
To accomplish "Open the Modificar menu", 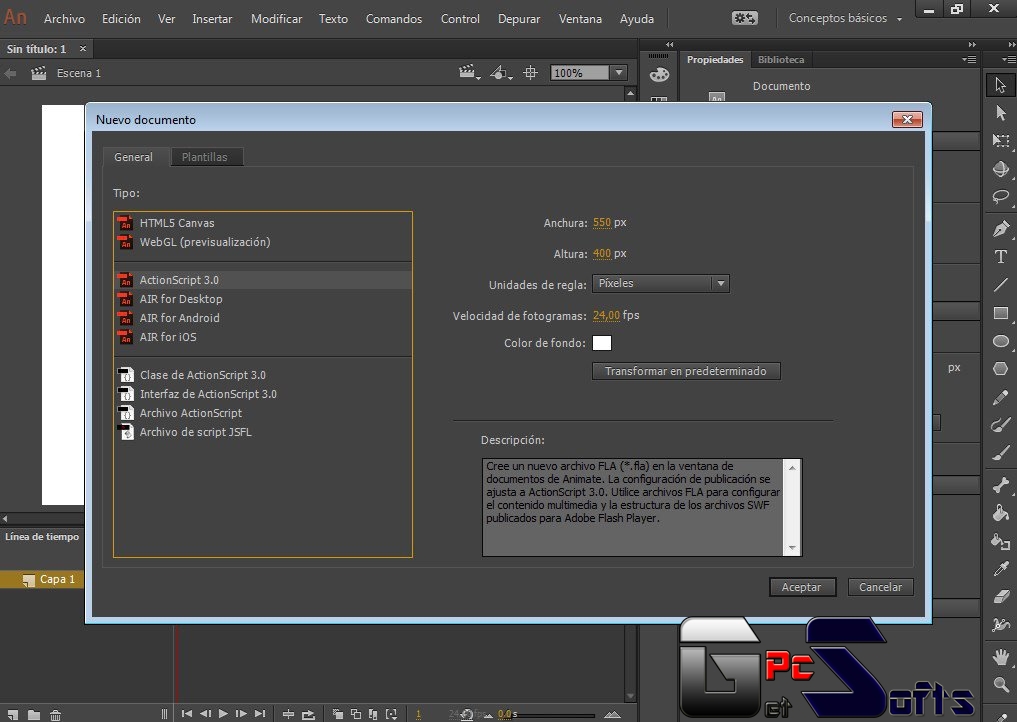I will [x=276, y=19].
